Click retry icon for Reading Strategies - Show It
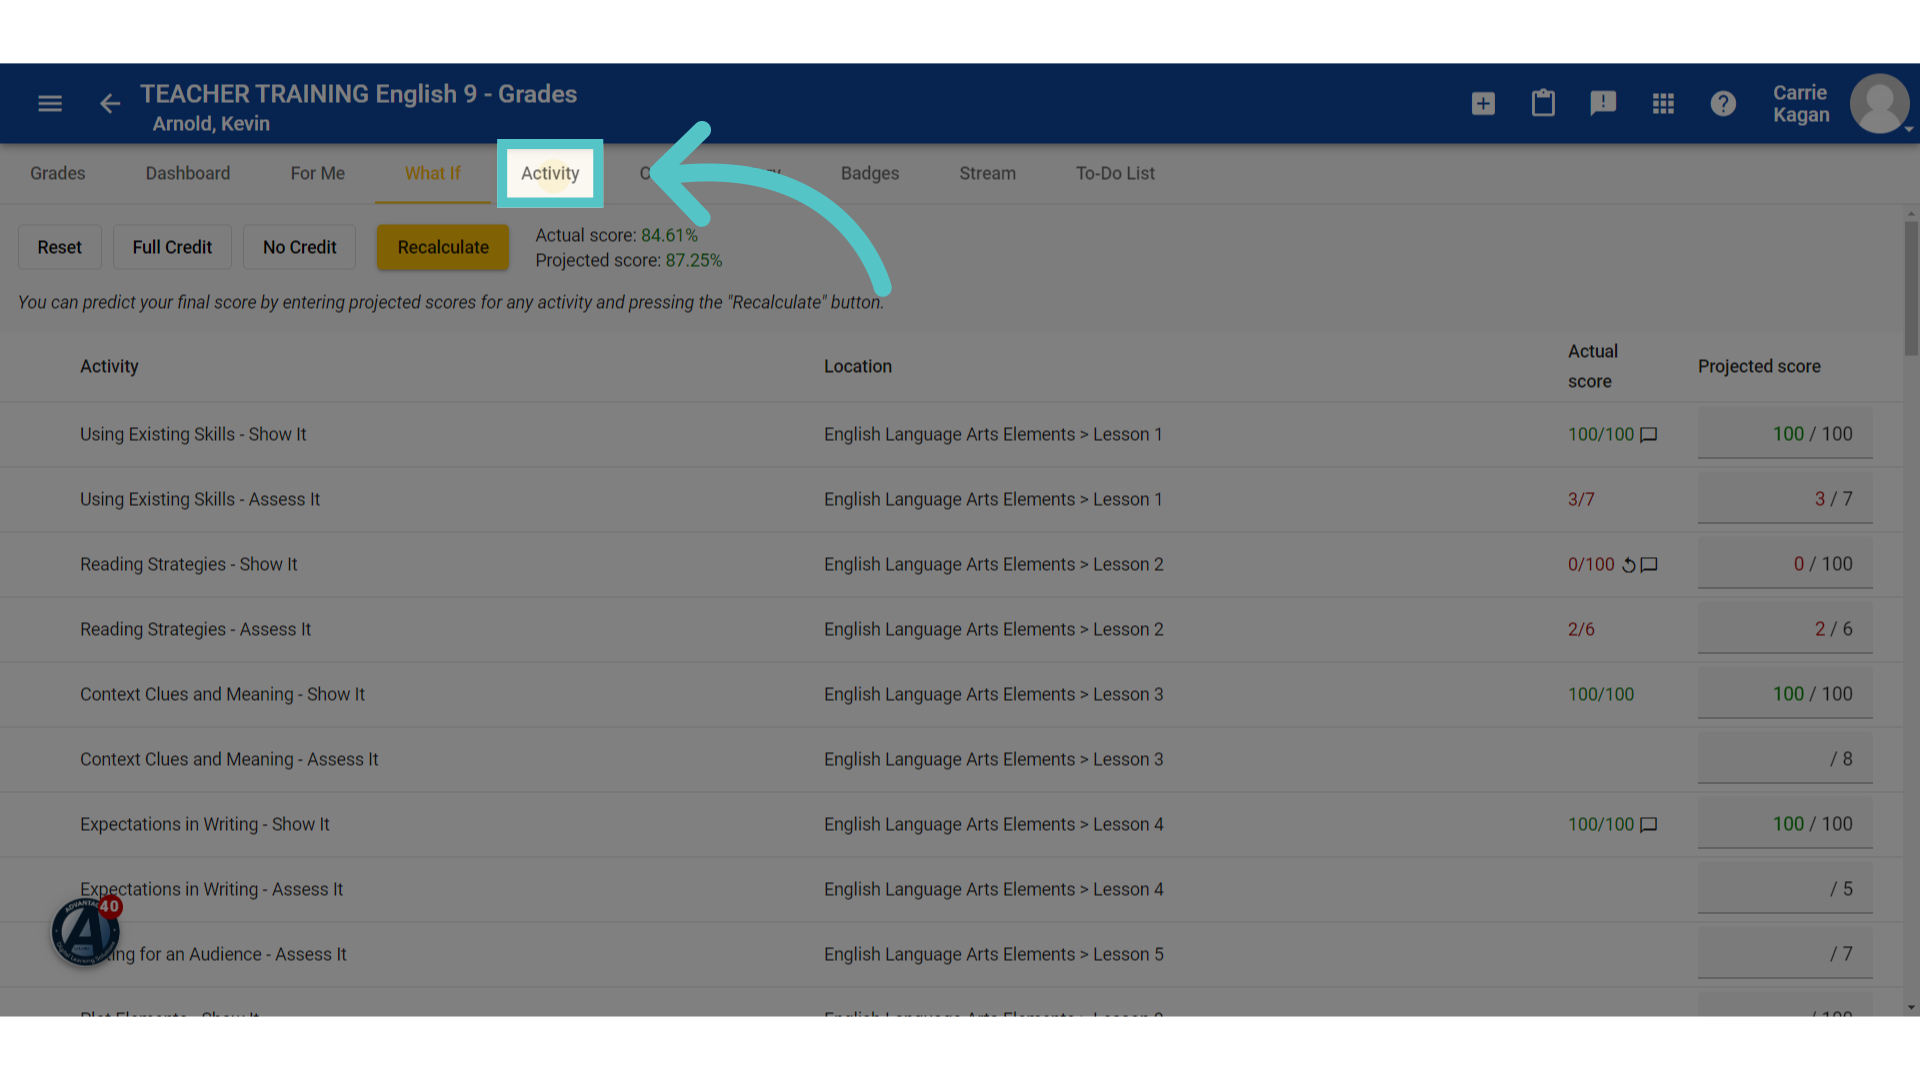1920x1080 pixels. click(x=1628, y=565)
